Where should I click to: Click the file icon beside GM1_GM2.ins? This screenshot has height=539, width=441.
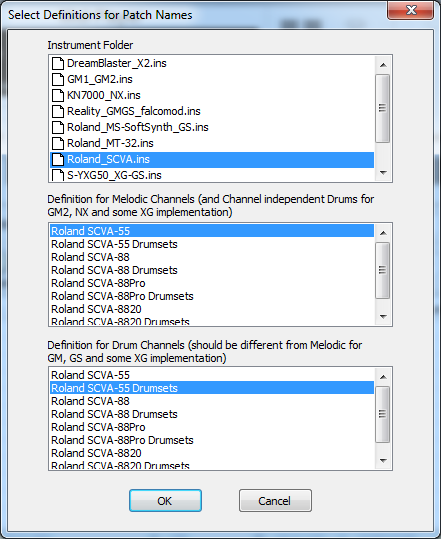coord(58,79)
